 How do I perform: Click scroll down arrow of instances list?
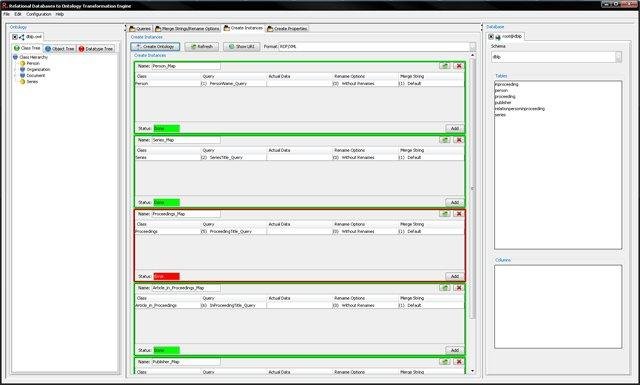pos(473,371)
